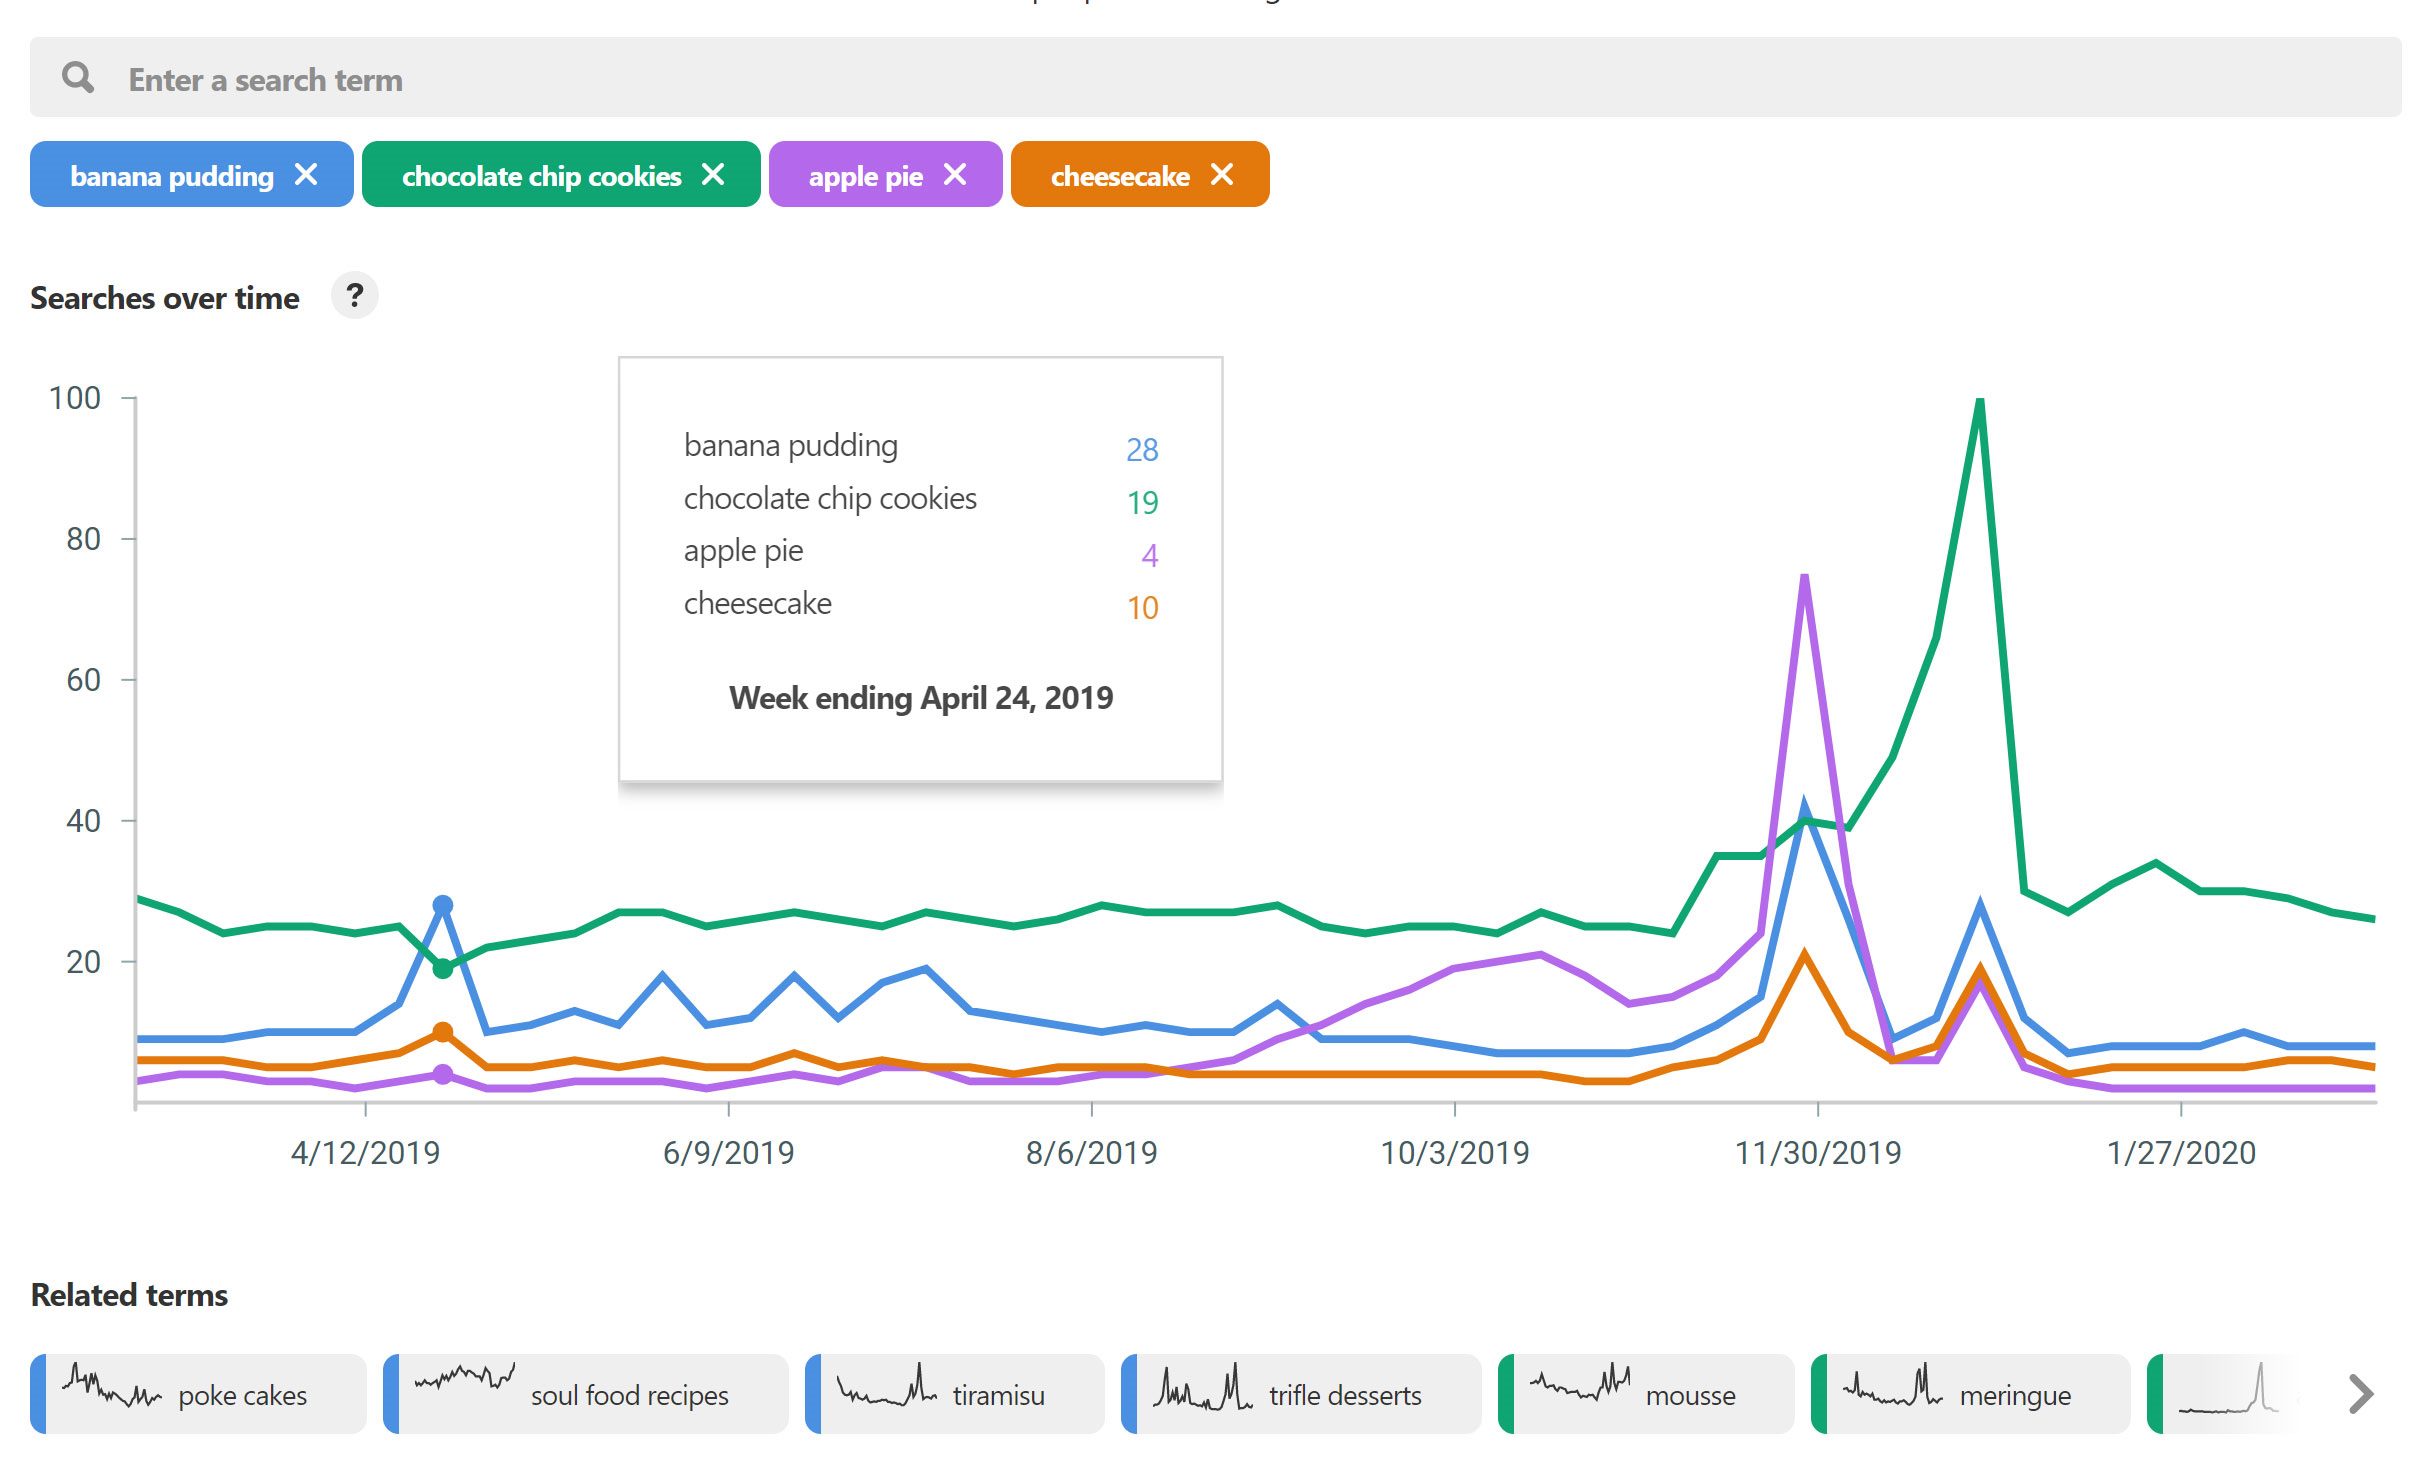Open Searches over time help icon
This screenshot has height=1465, width=2427.
tap(354, 296)
